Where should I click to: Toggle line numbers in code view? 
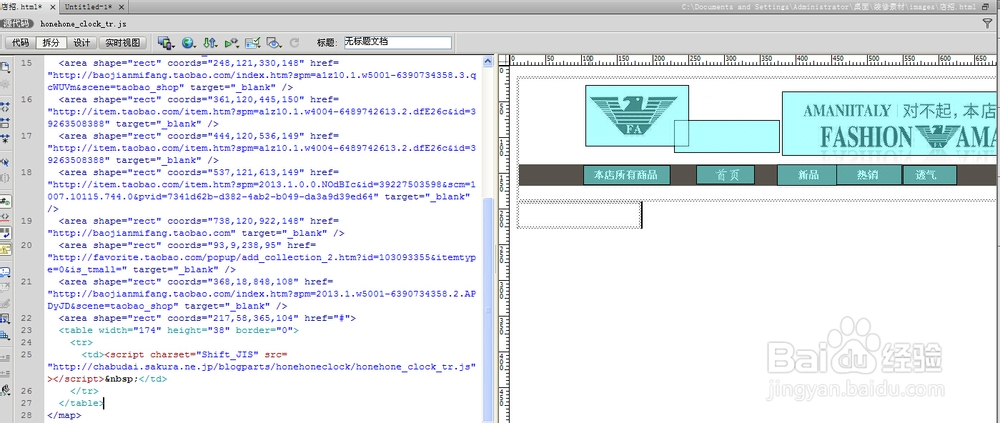(6, 202)
